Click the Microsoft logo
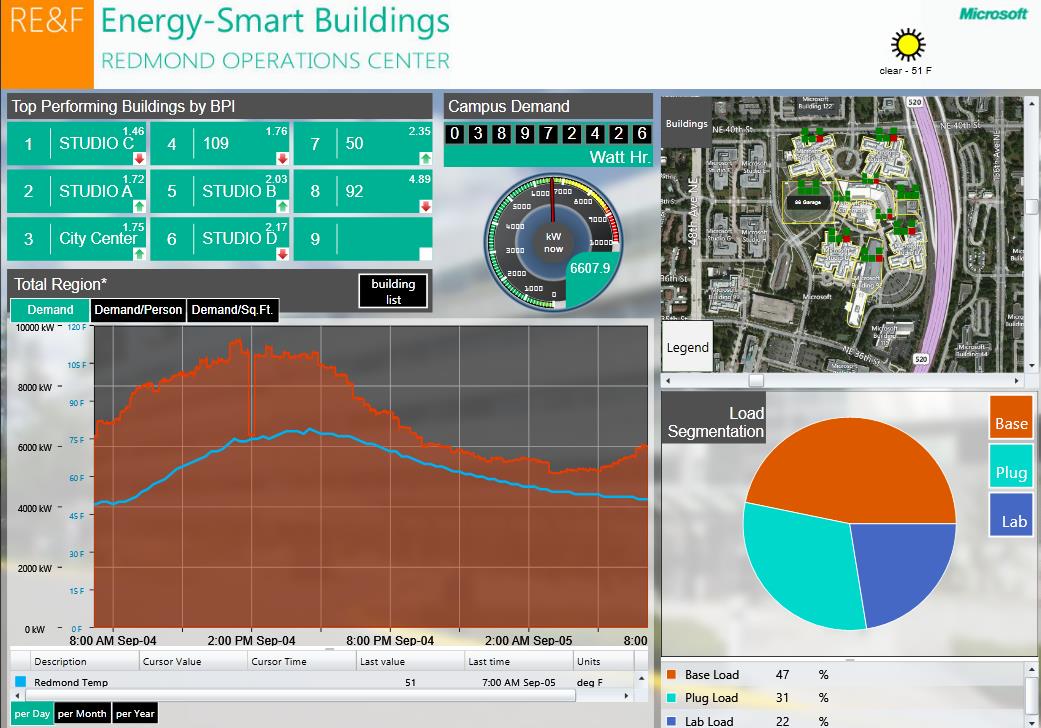1041x728 pixels. [x=993, y=14]
